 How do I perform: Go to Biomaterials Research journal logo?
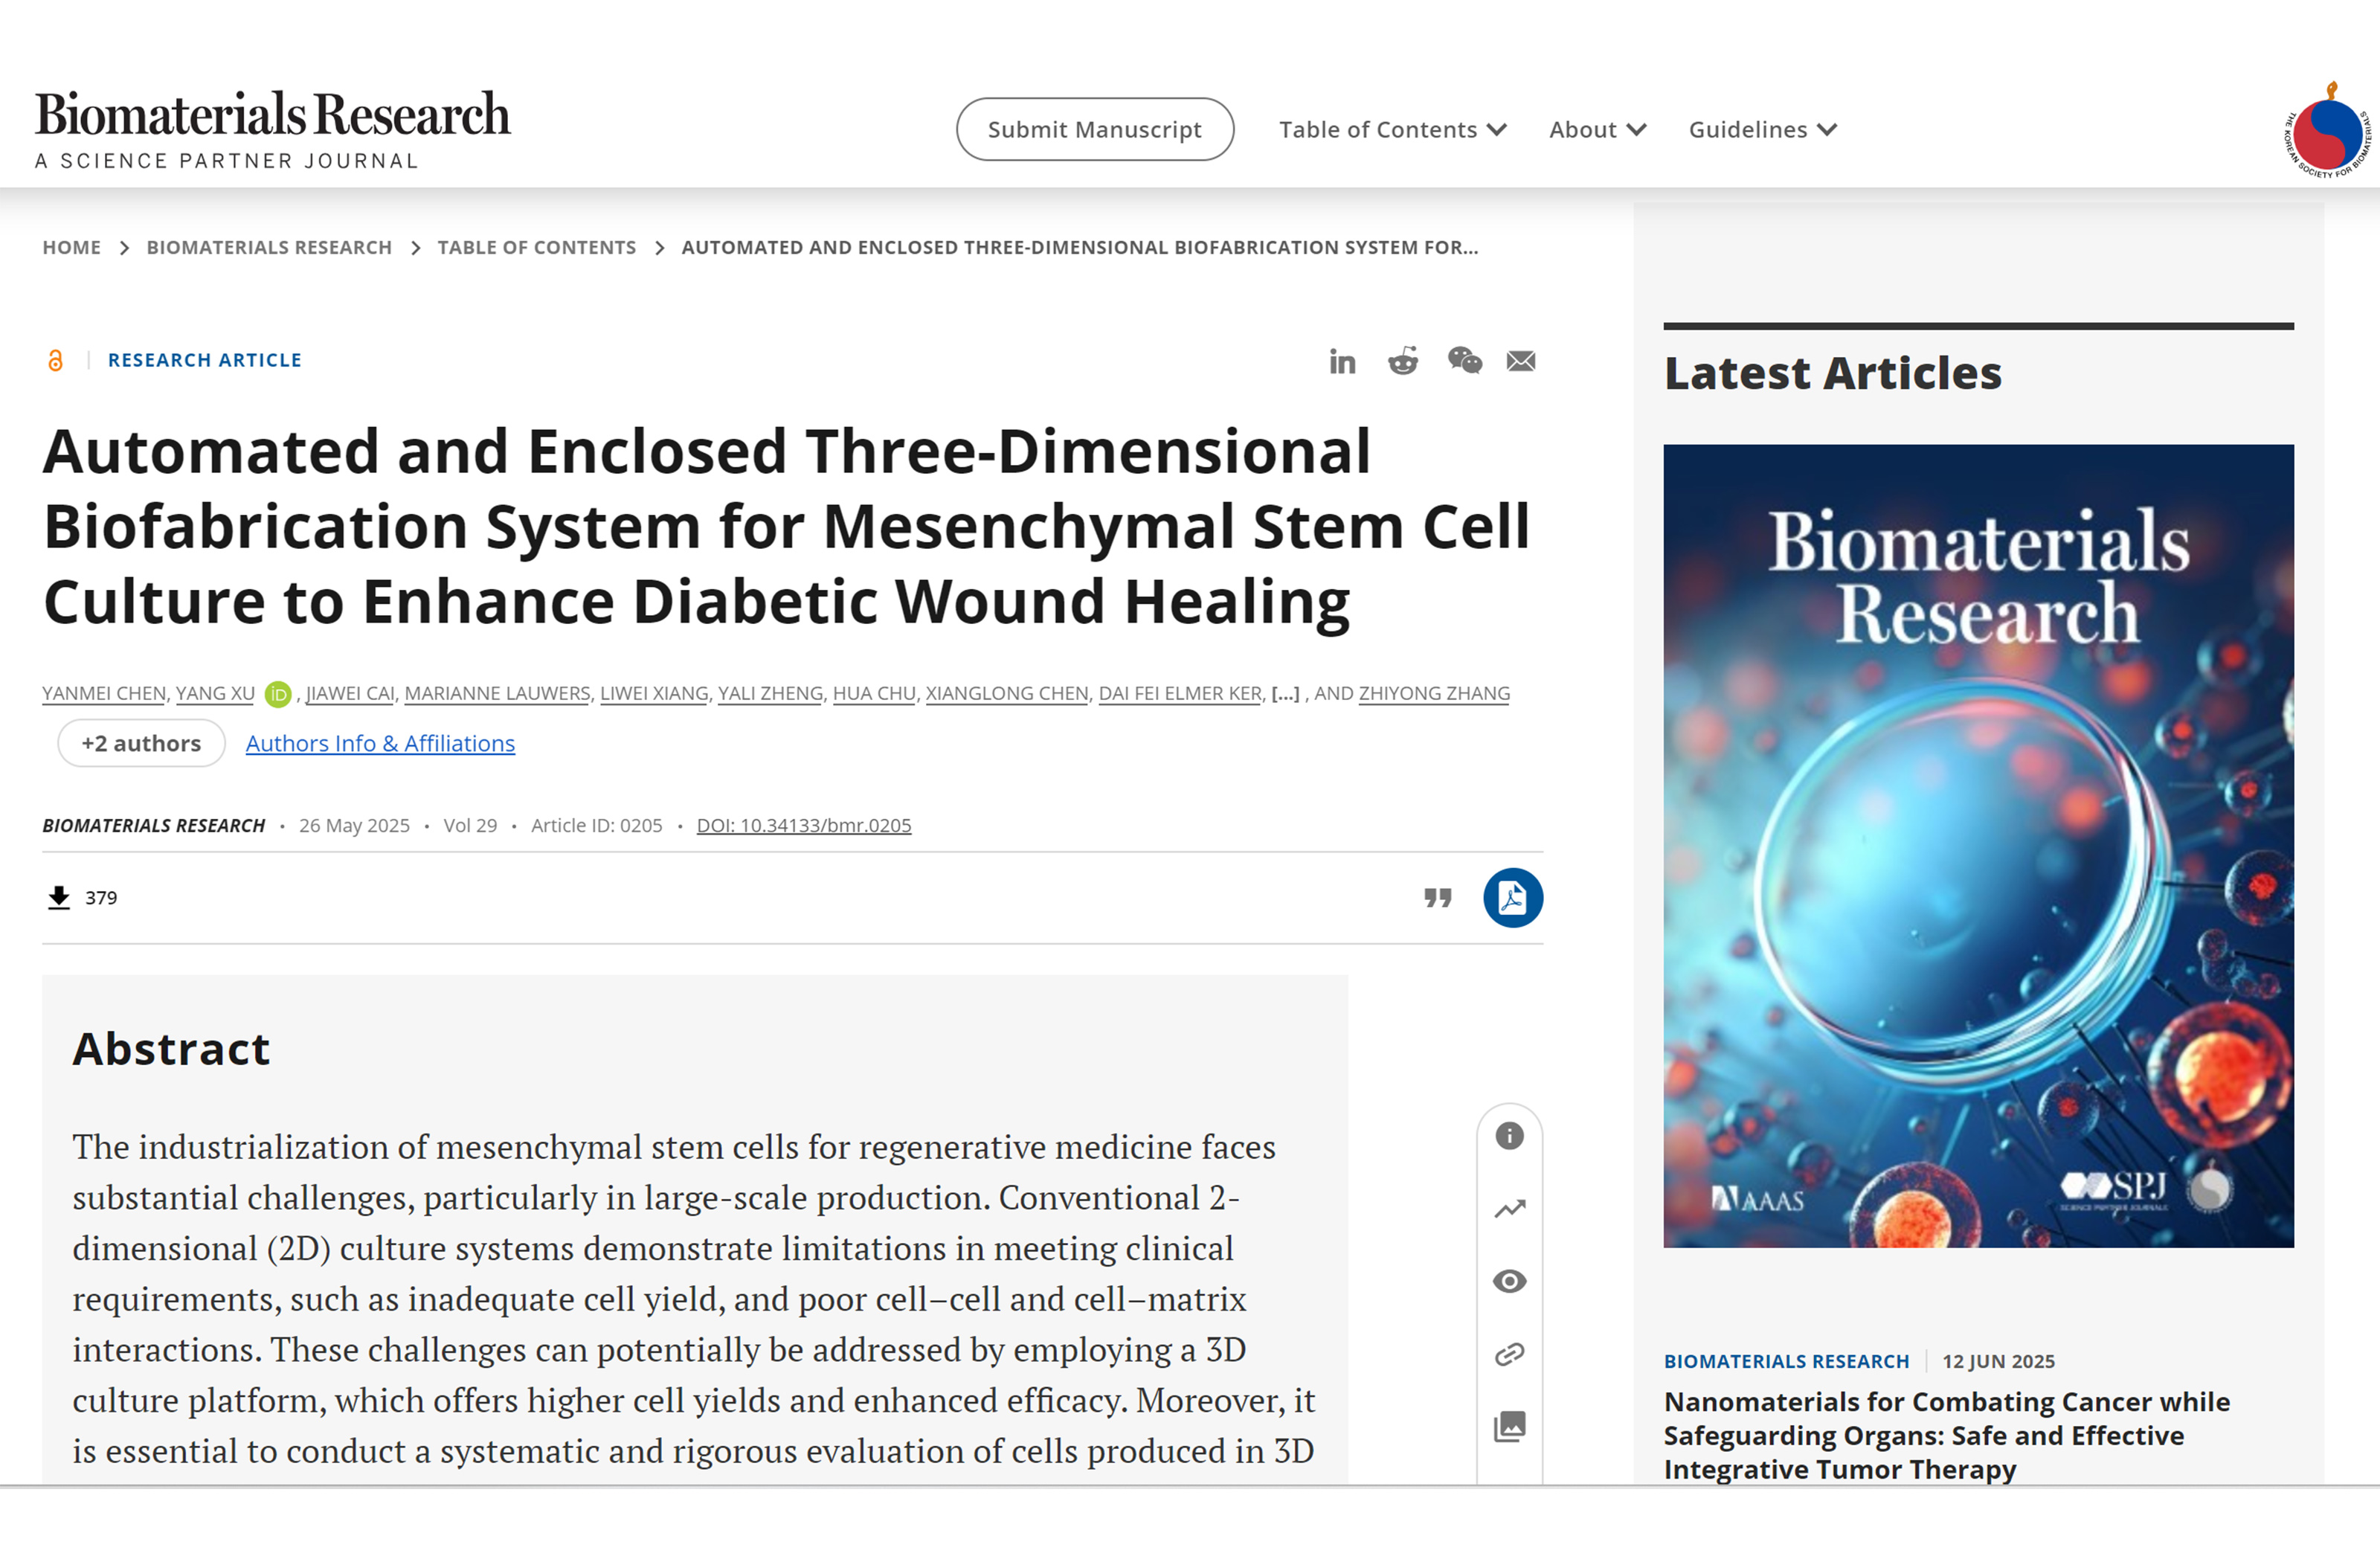(x=272, y=129)
